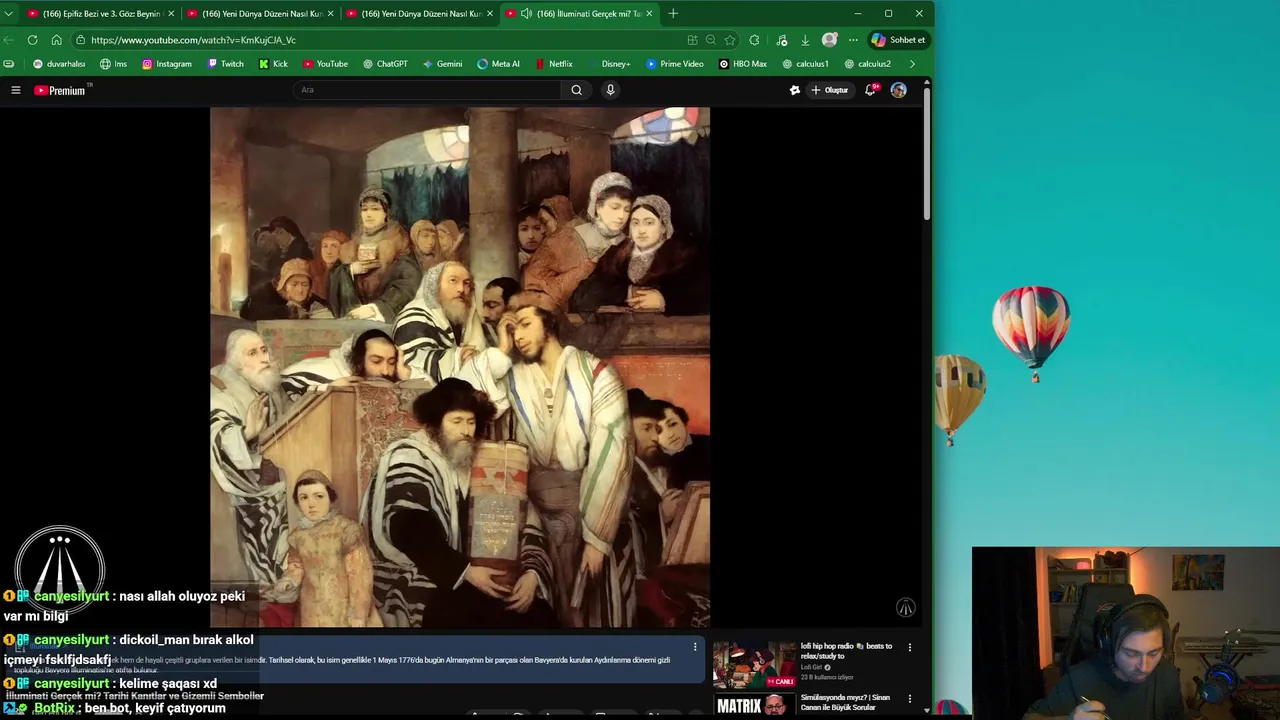
Task: Open the description box three-dot menu
Action: coord(695,647)
